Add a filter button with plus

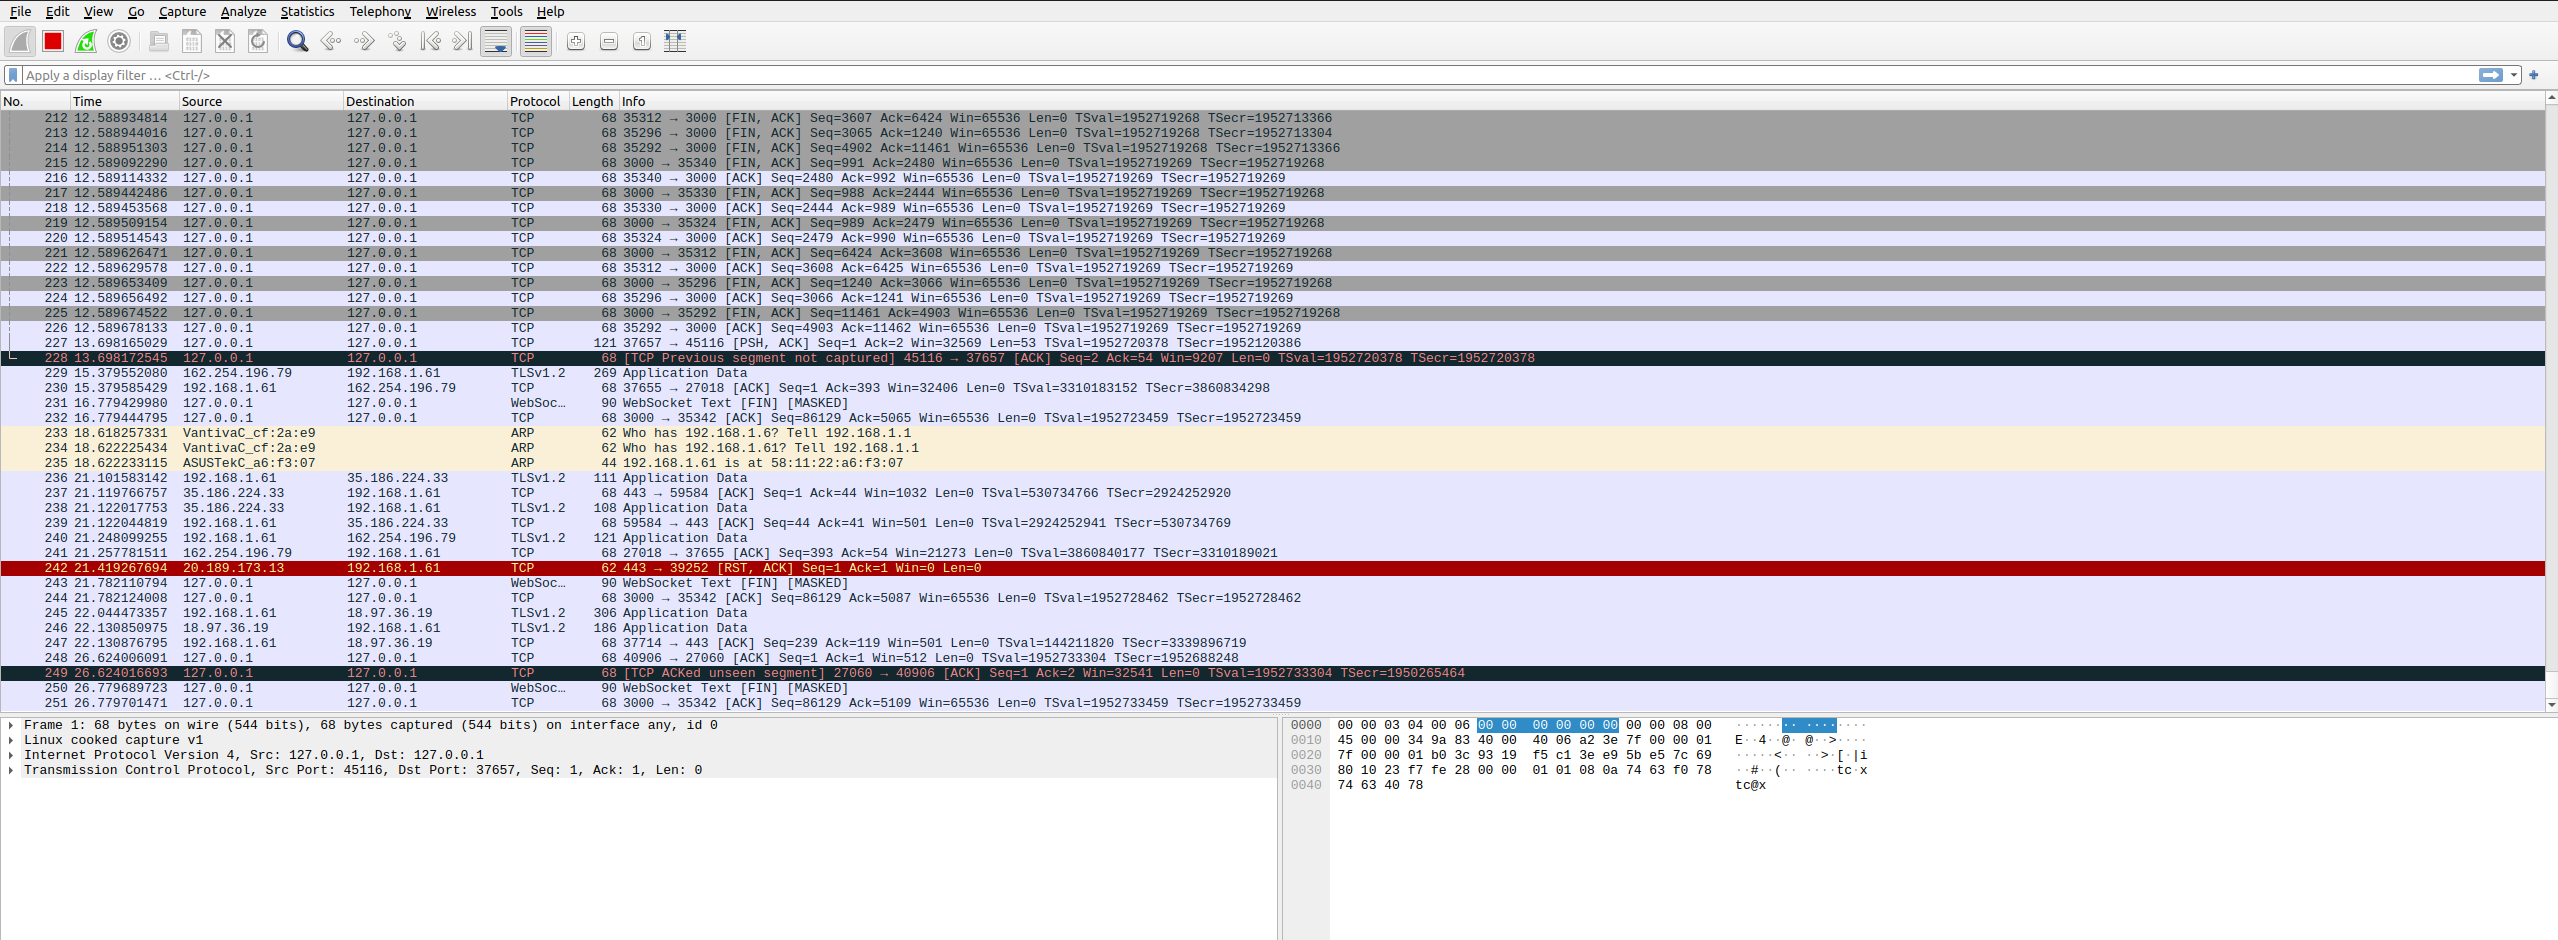[2534, 75]
